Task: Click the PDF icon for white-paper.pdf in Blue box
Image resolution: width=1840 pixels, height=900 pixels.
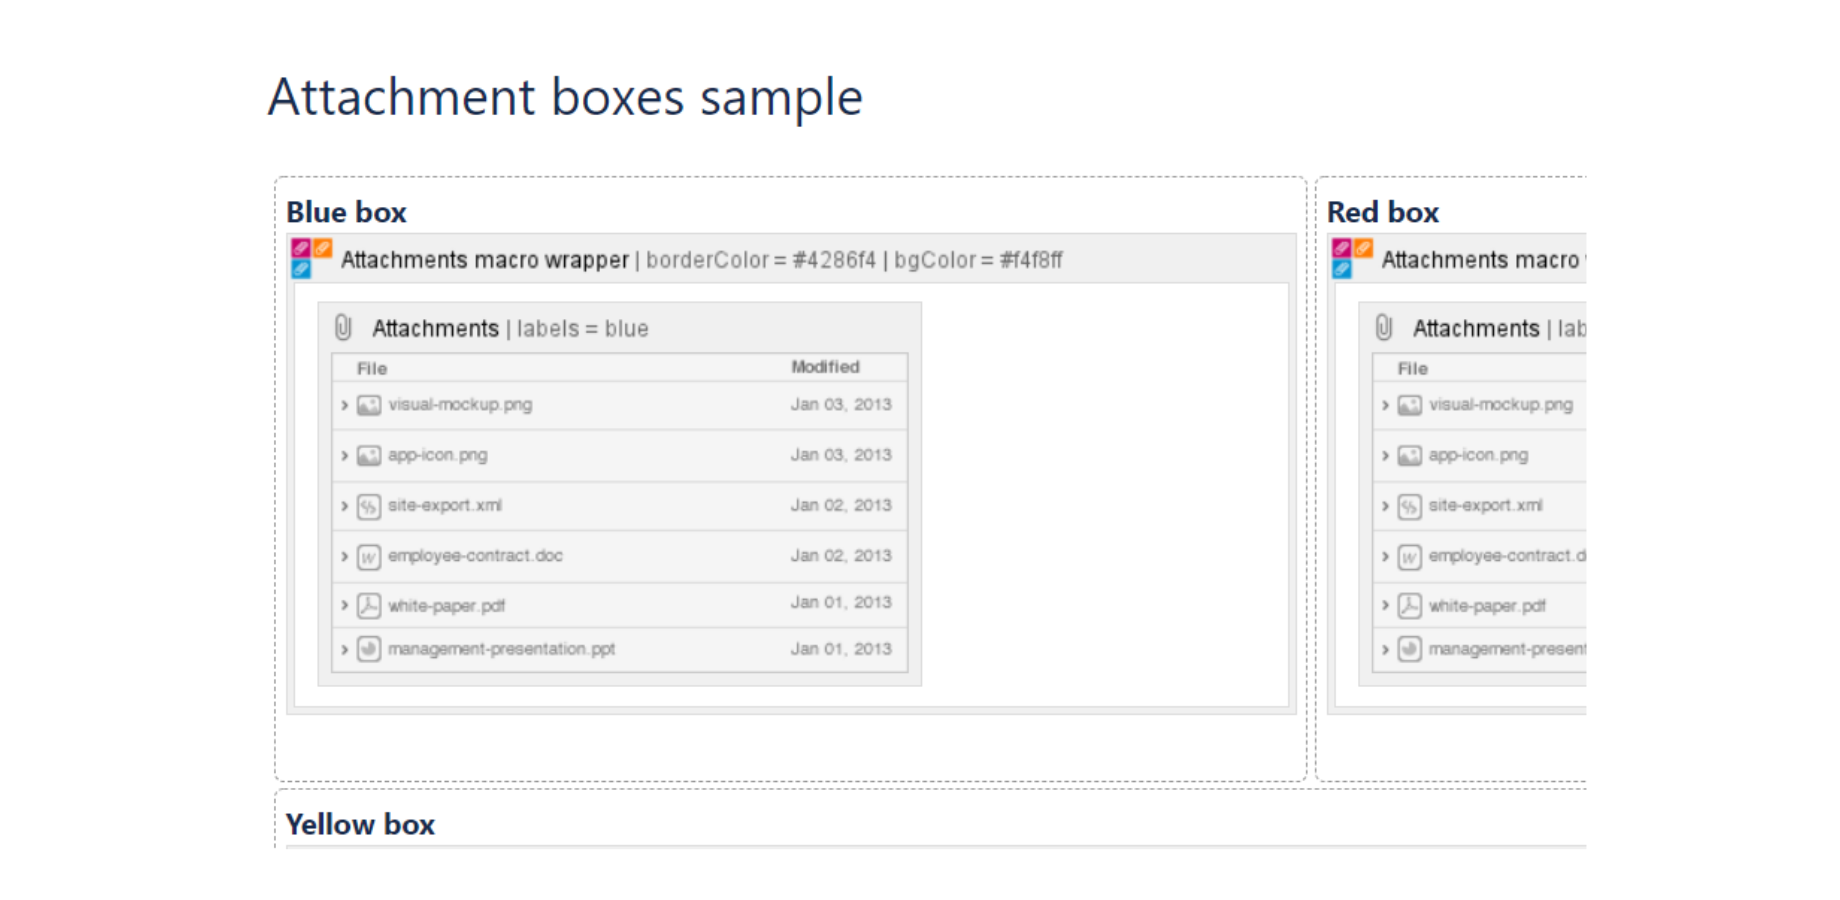Action: pyautogui.click(x=369, y=605)
